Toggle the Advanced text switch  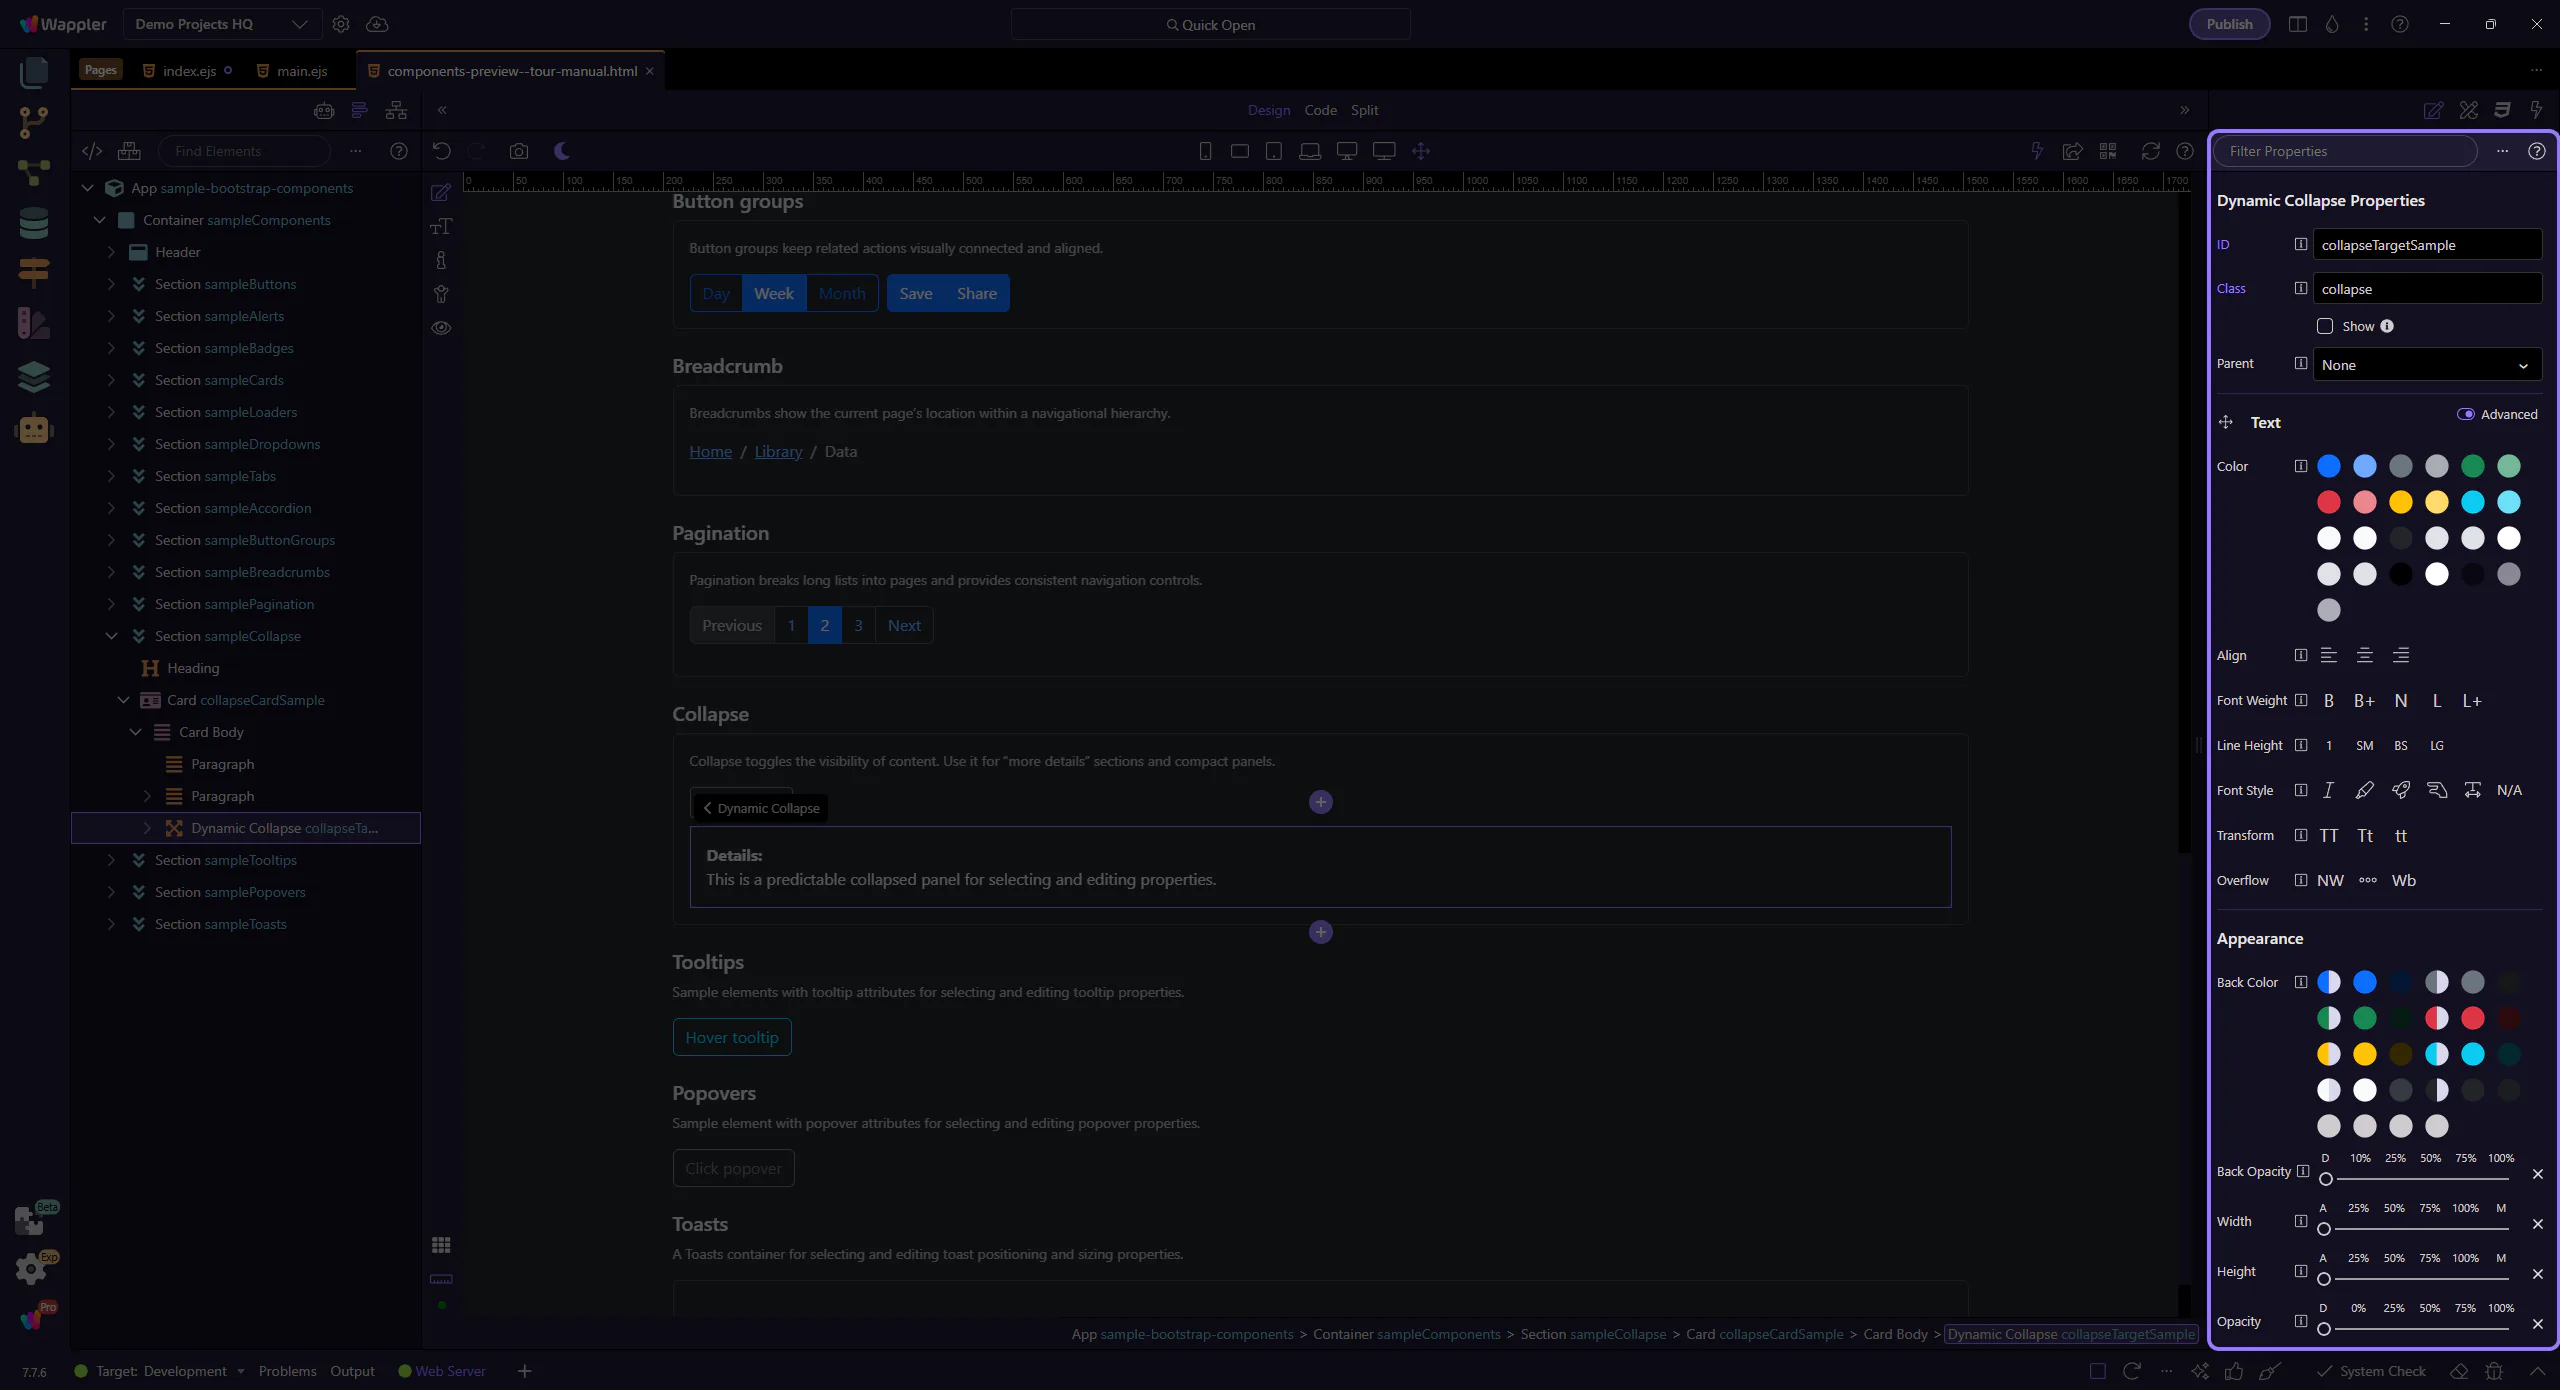point(2466,414)
